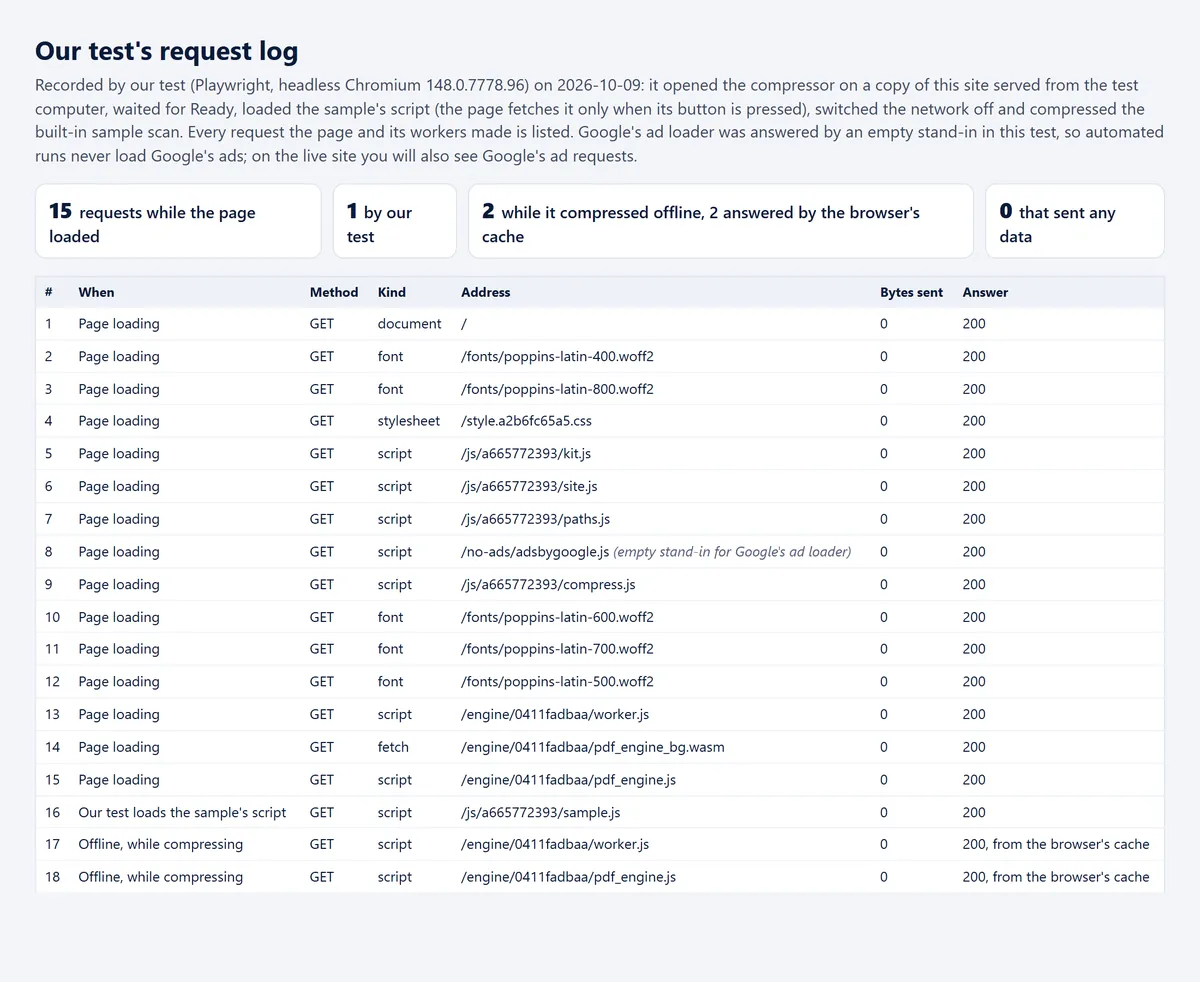Click the '/' address in row 1
Viewport: 1200px width, 982px height.
pos(464,324)
